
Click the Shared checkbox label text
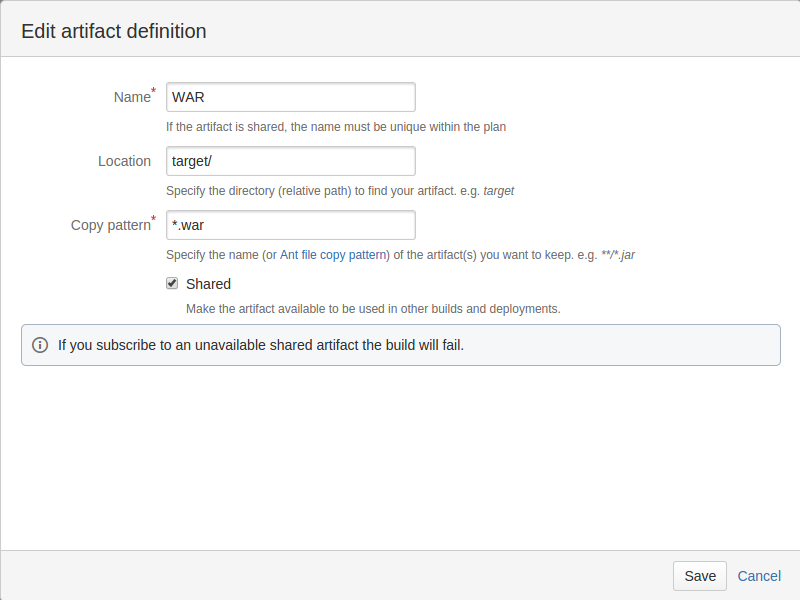[208, 284]
